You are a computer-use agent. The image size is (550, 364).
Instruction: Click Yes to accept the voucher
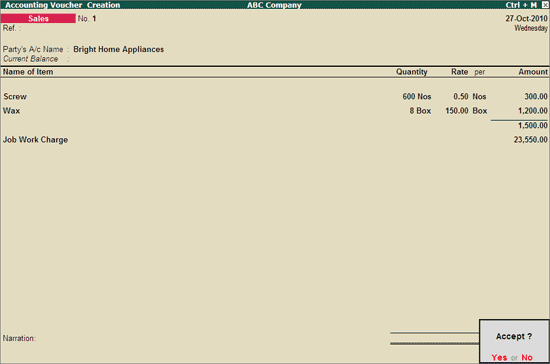(499, 357)
